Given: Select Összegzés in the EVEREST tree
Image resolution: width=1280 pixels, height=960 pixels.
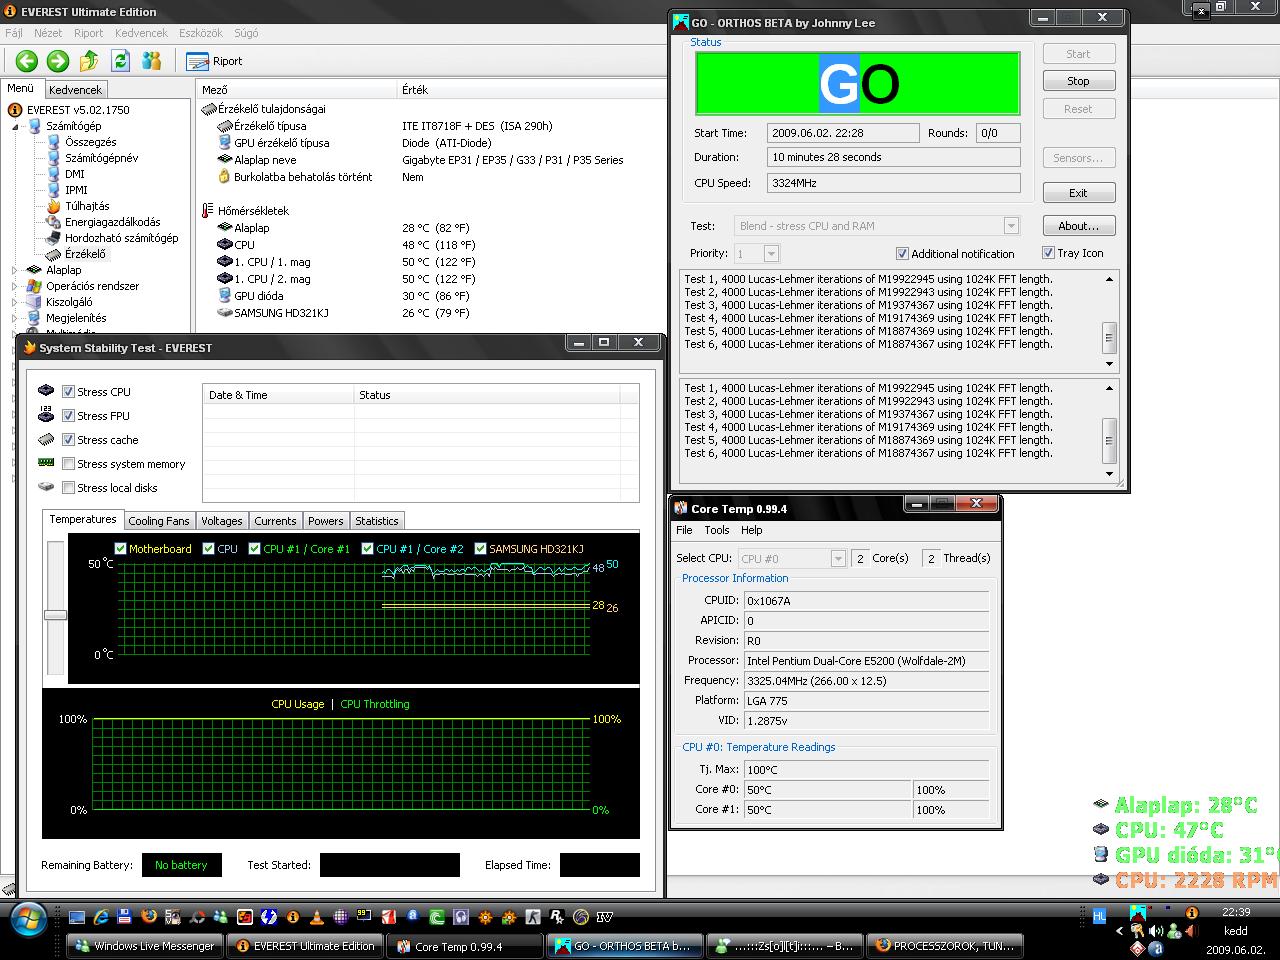Looking at the screenshot, I should coord(90,142).
